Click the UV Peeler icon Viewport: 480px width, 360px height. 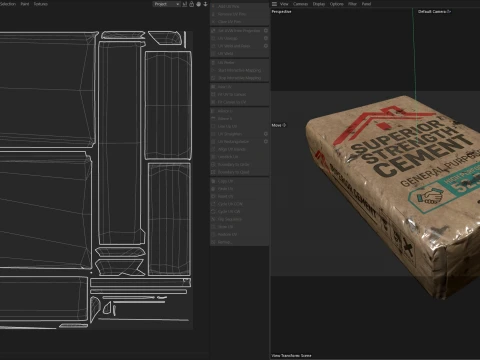[214, 63]
